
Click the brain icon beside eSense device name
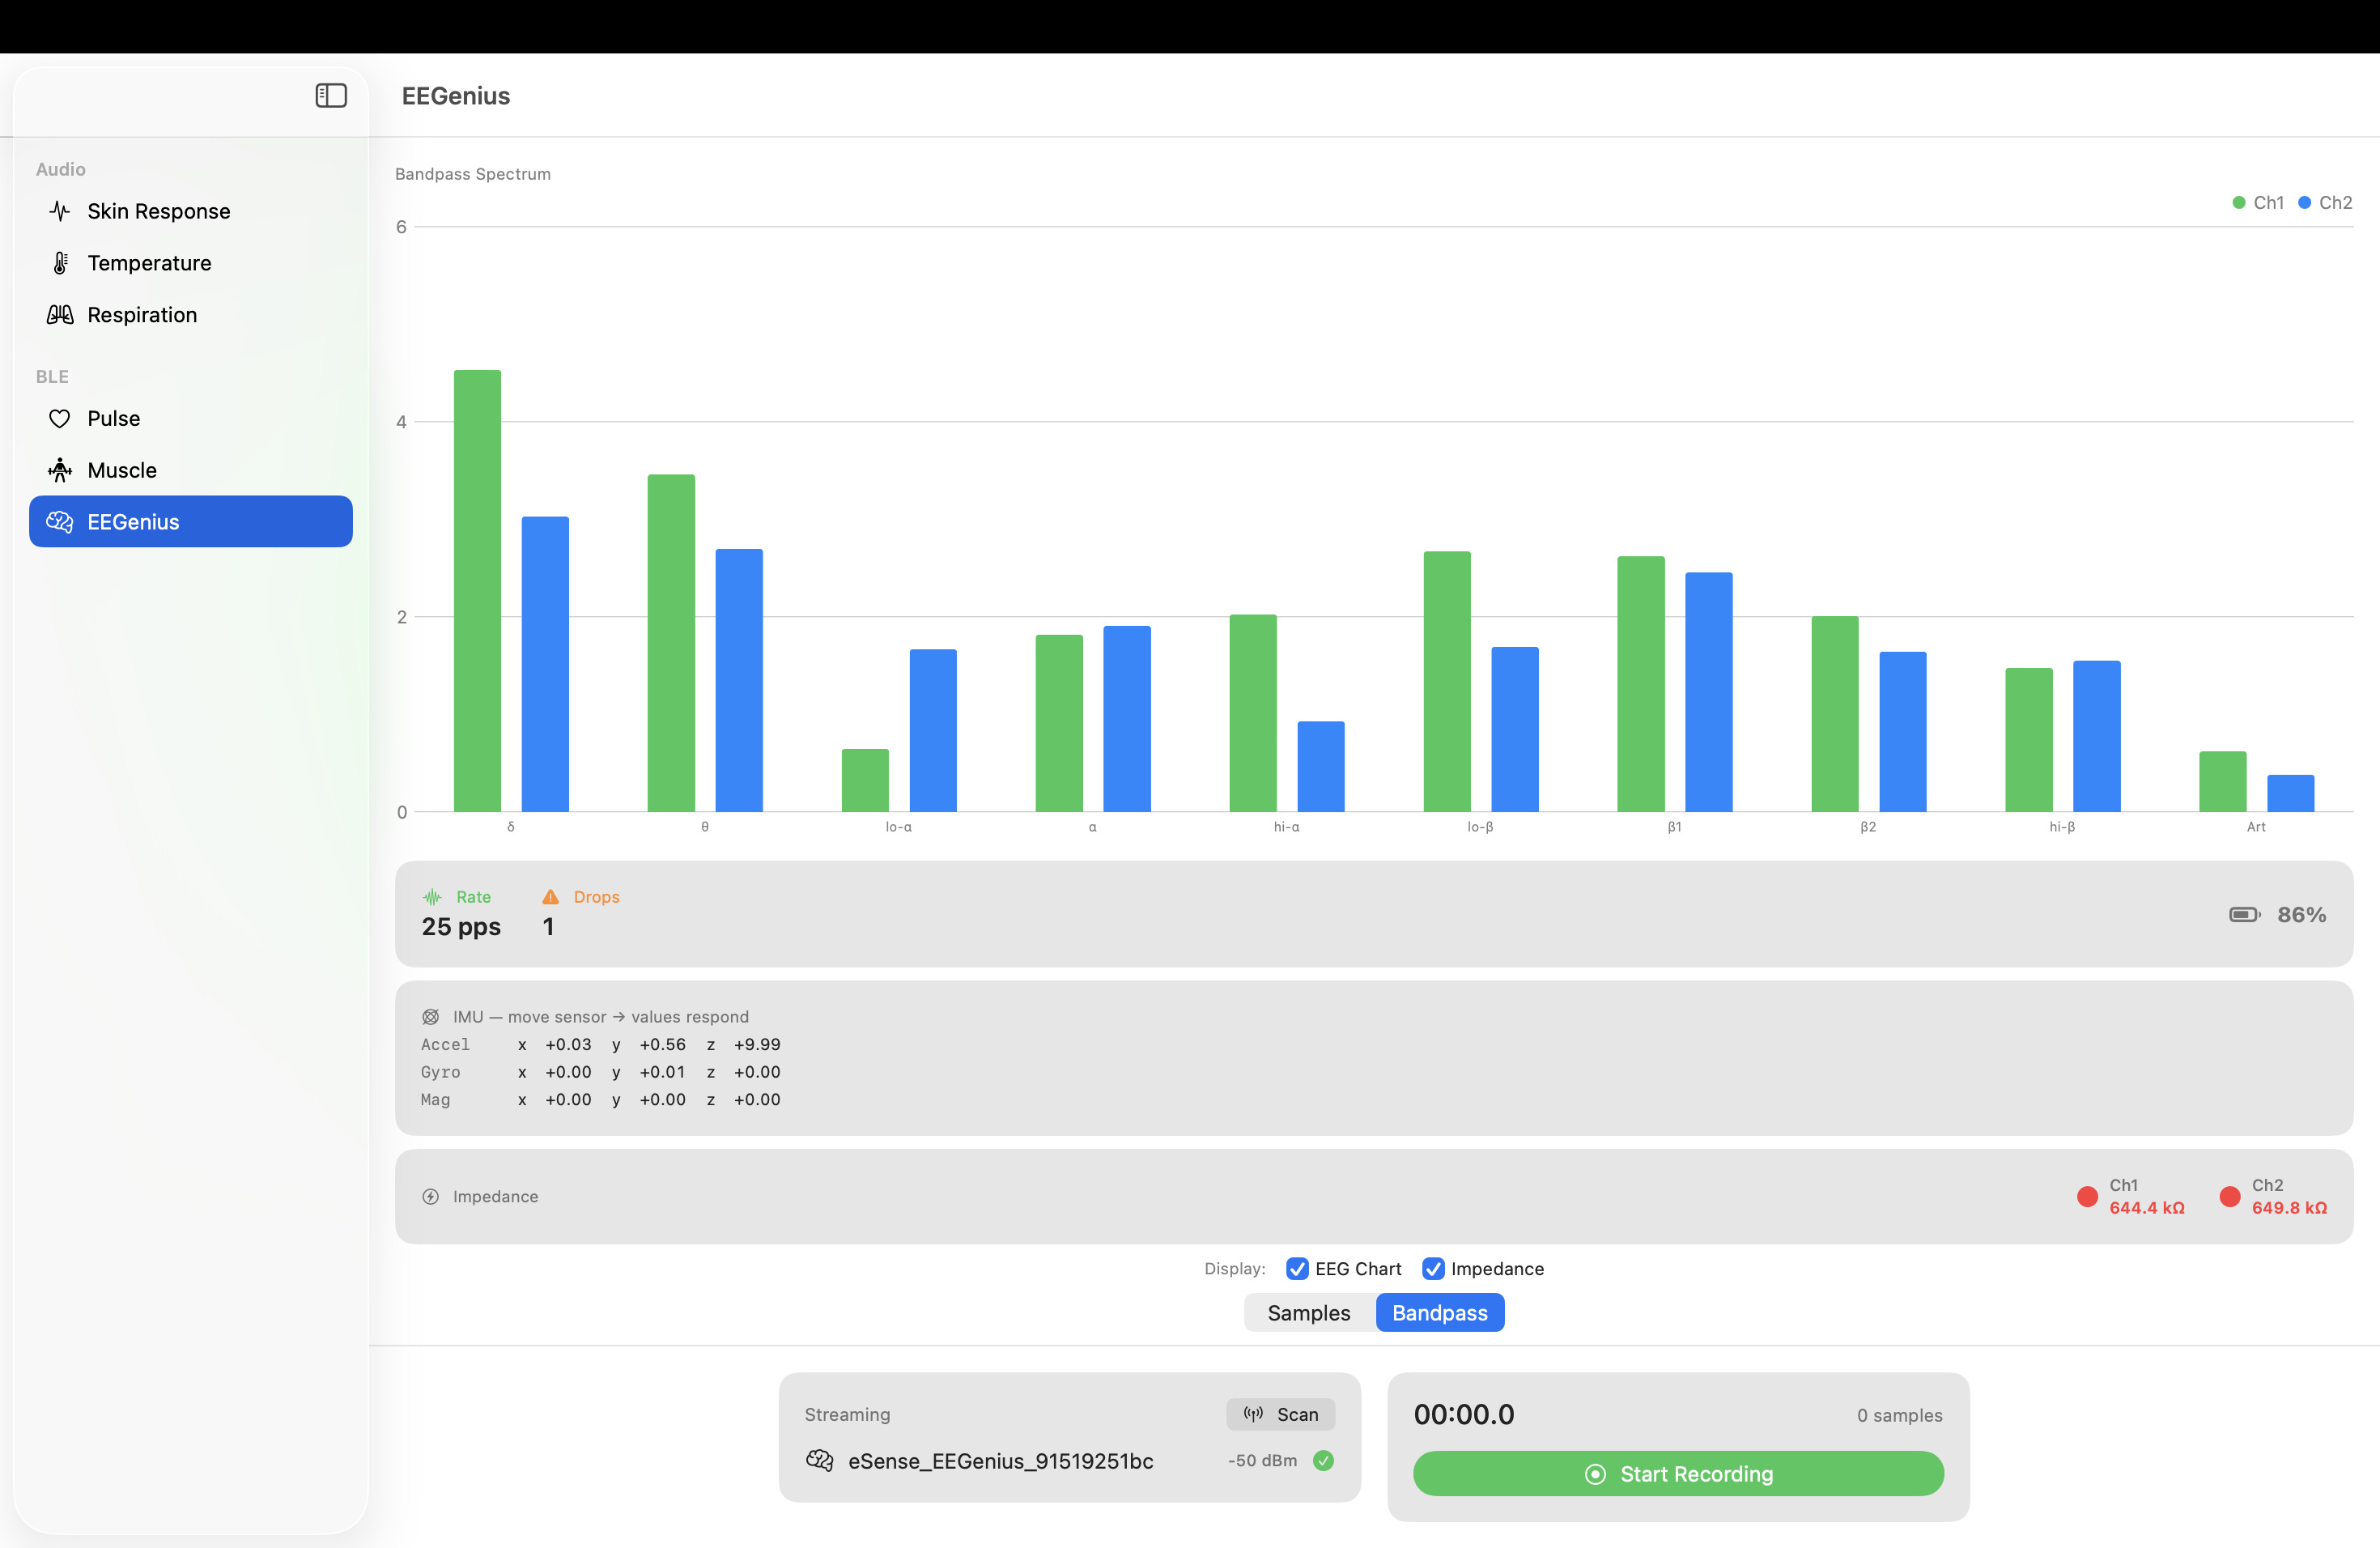tap(819, 1461)
